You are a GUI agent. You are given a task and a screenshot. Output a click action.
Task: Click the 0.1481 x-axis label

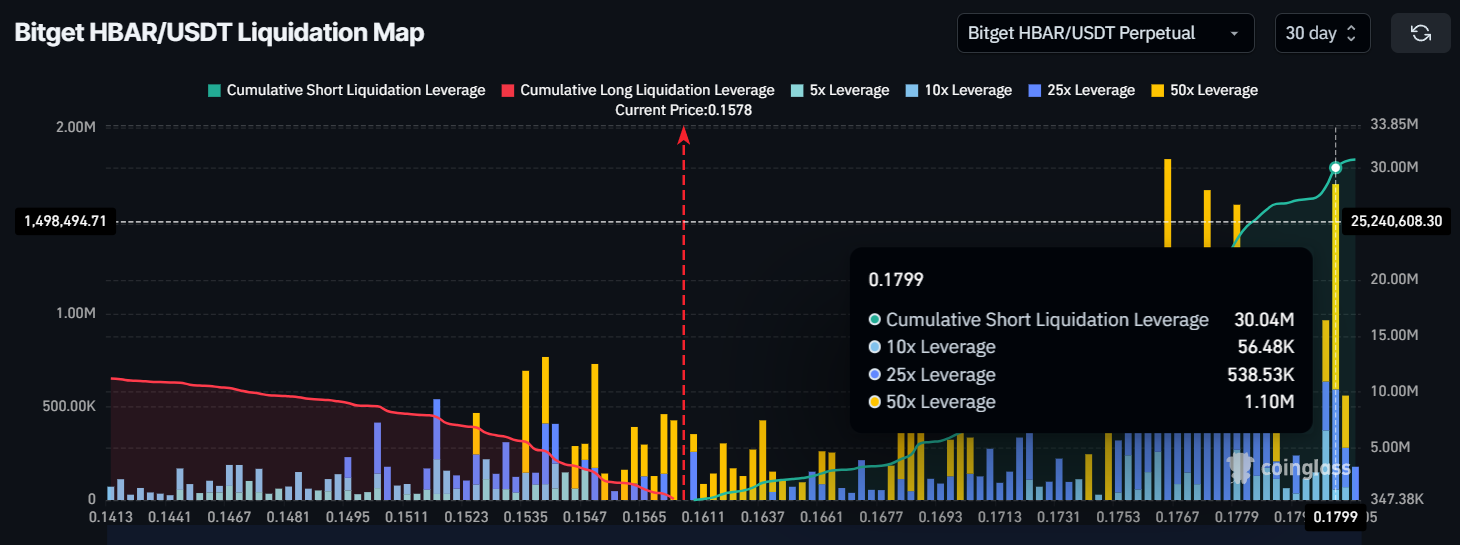click(288, 517)
